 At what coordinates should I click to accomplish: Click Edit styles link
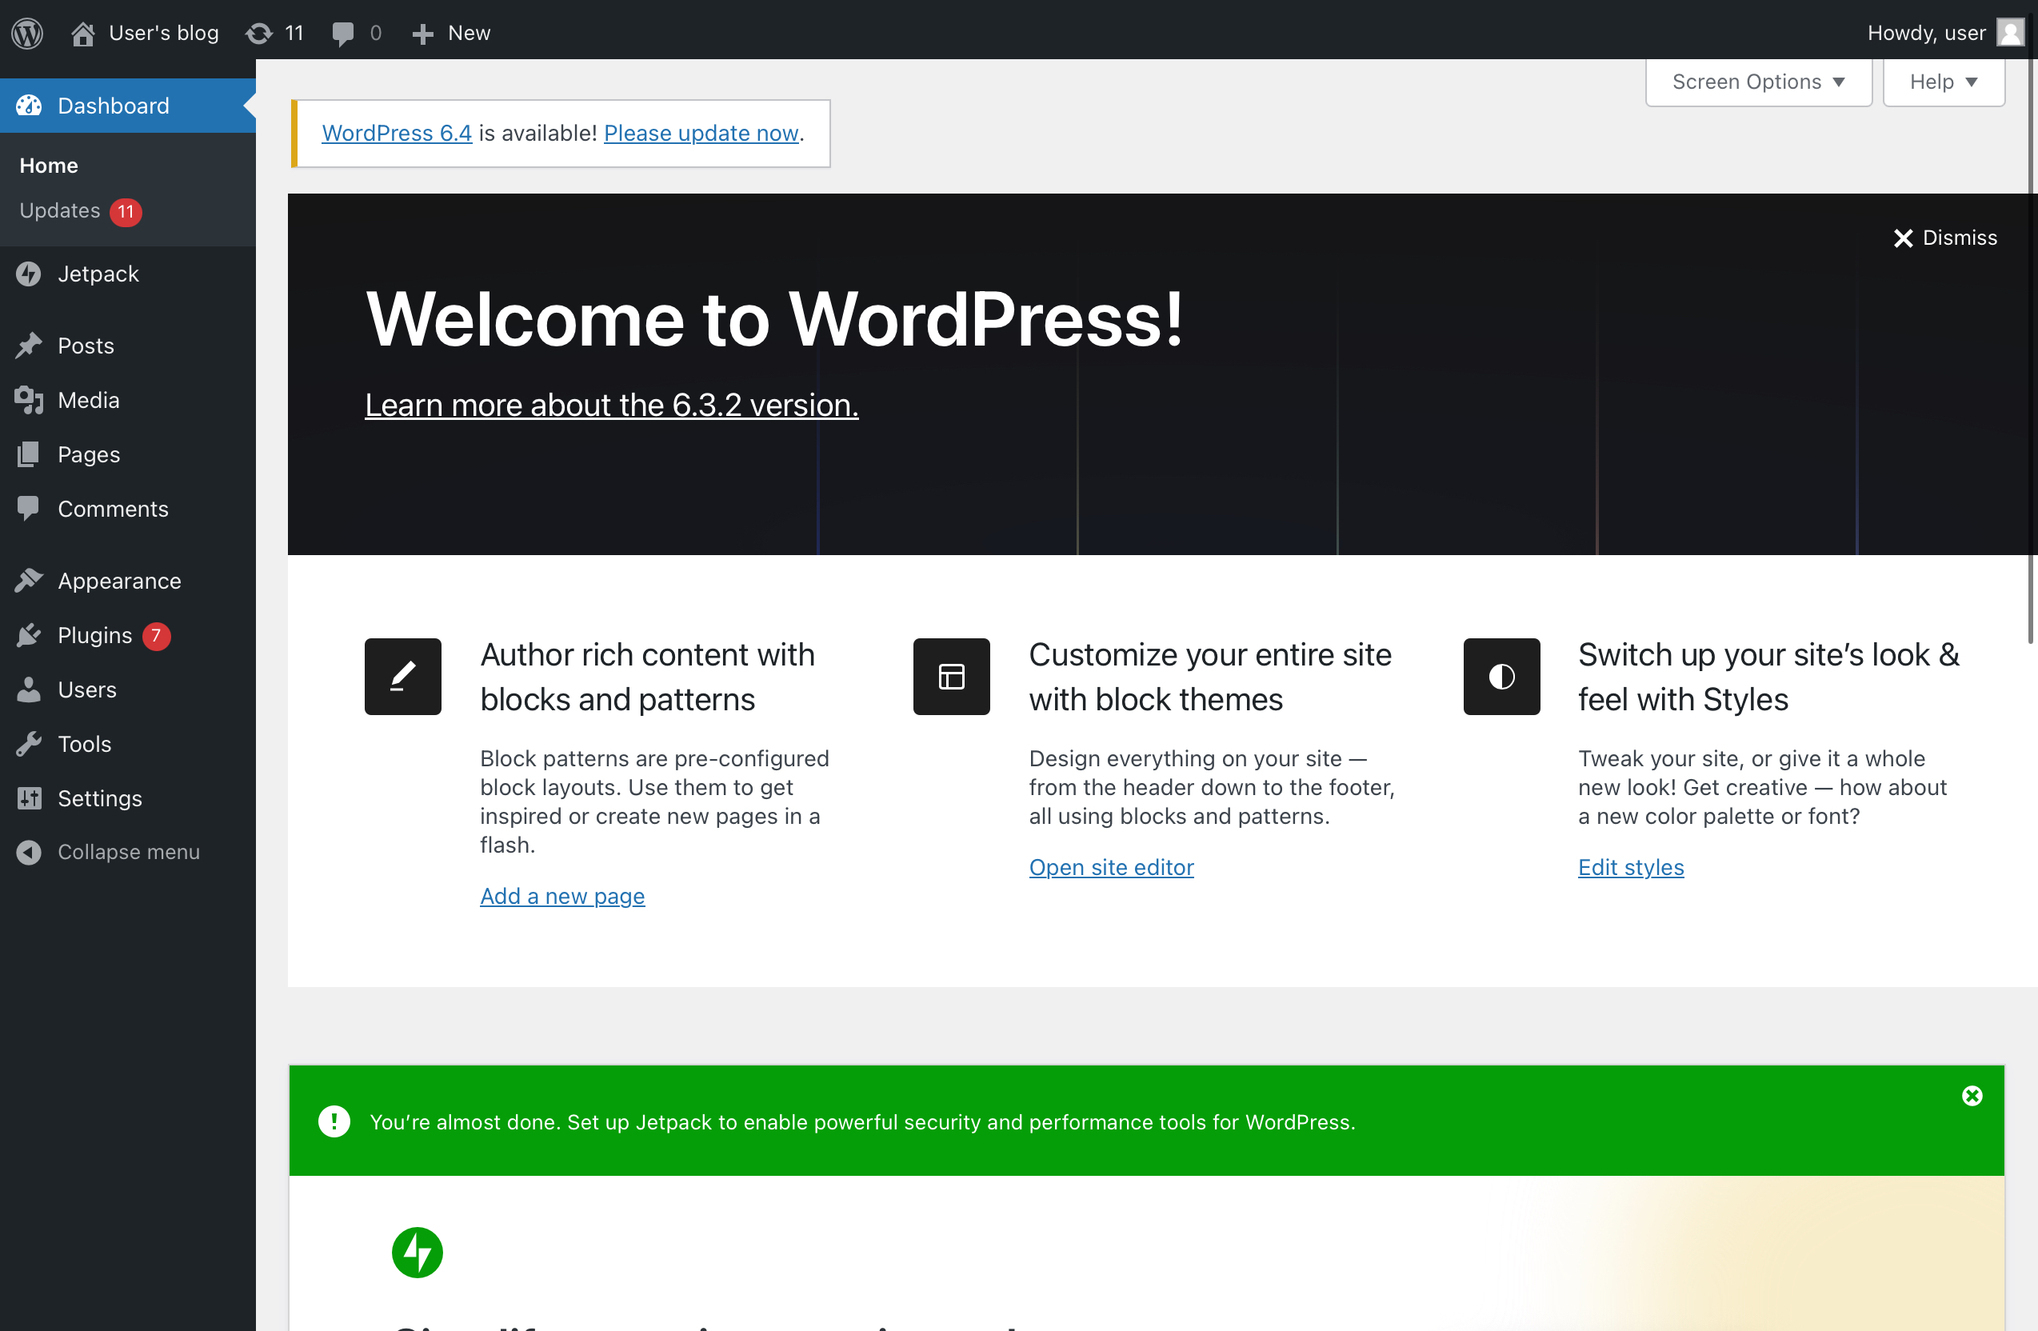[x=1631, y=867]
